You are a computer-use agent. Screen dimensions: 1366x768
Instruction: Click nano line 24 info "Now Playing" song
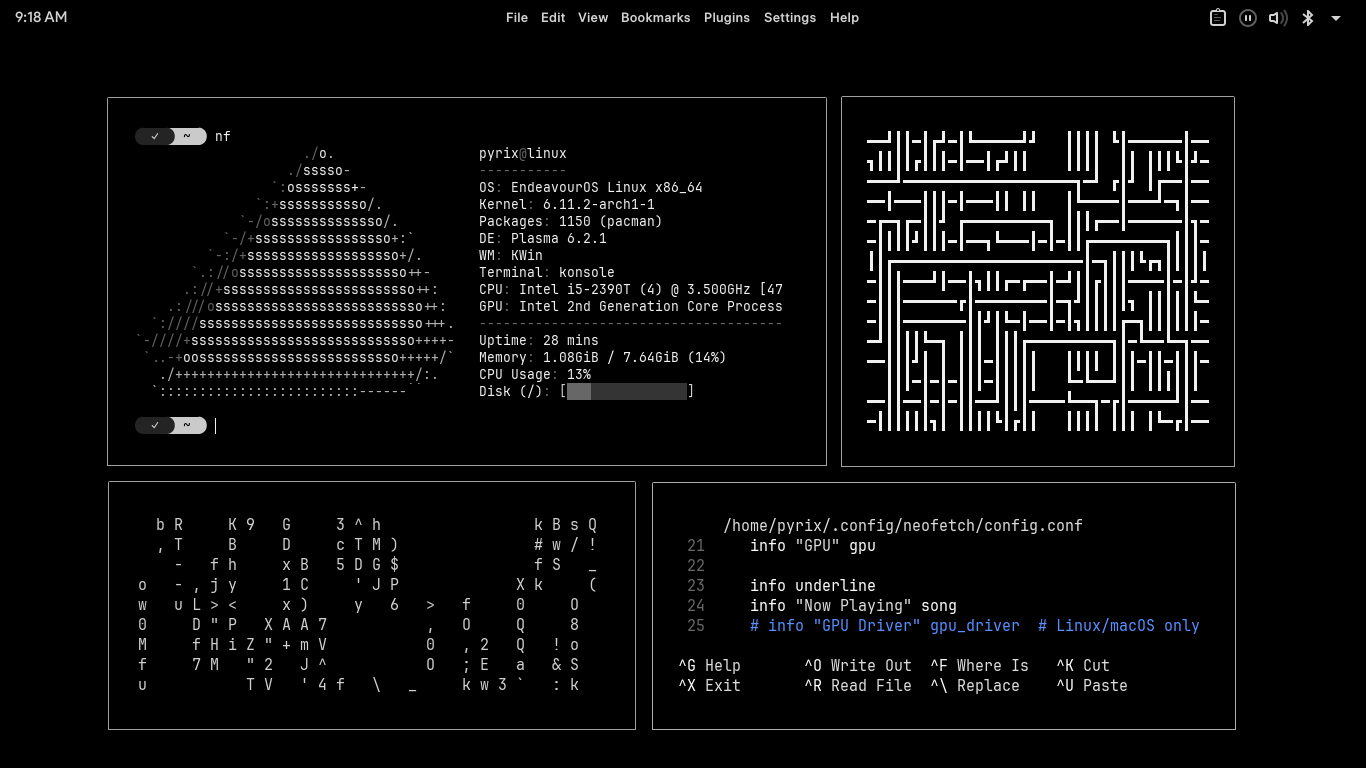point(853,606)
